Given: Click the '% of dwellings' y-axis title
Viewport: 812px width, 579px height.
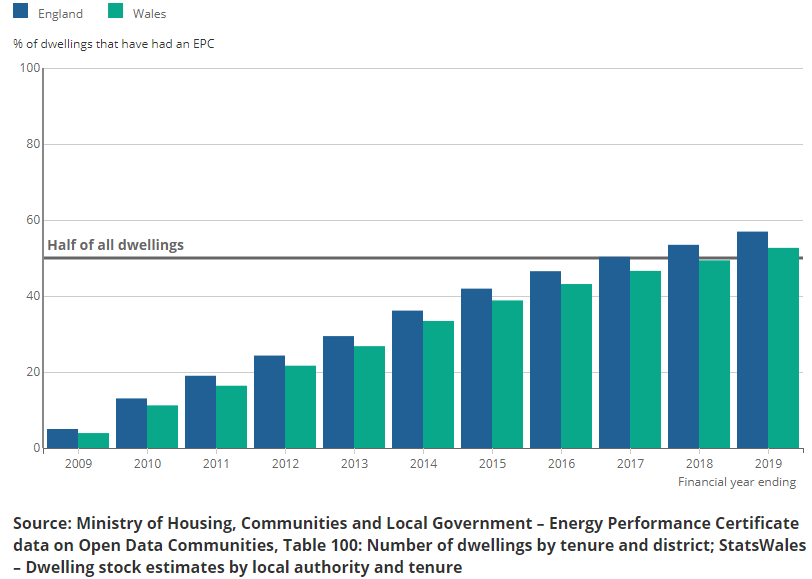Looking at the screenshot, I should click(114, 44).
